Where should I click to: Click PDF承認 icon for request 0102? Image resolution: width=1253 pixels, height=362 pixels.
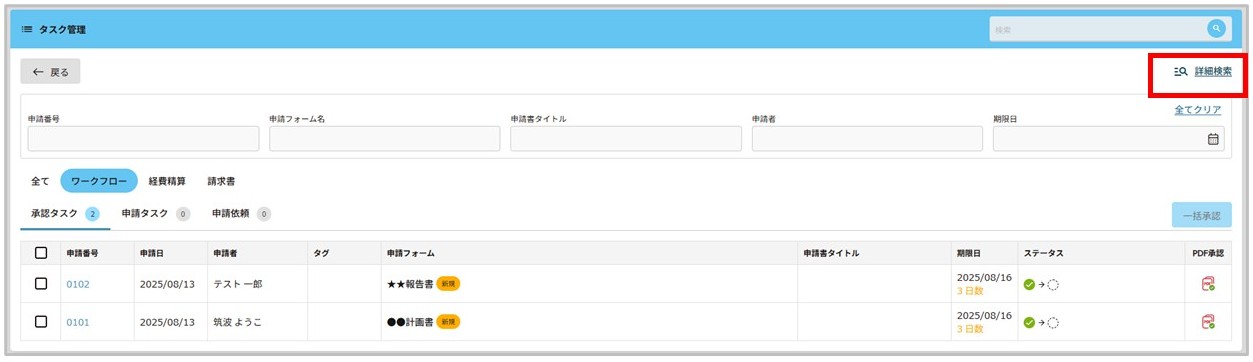(x=1208, y=284)
